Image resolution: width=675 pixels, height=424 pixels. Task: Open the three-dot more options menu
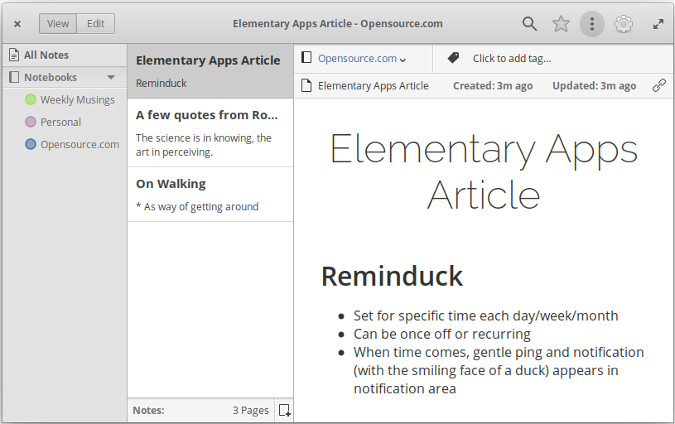coord(592,23)
